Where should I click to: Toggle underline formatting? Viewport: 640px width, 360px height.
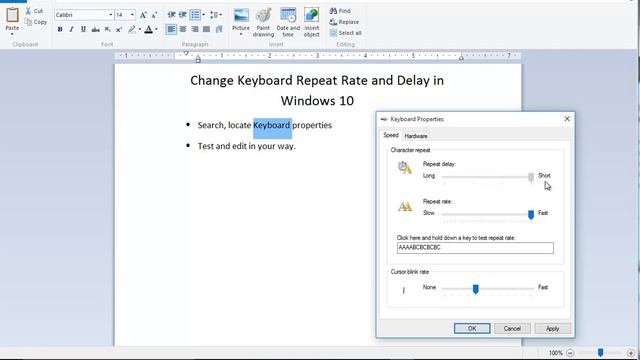point(83,29)
